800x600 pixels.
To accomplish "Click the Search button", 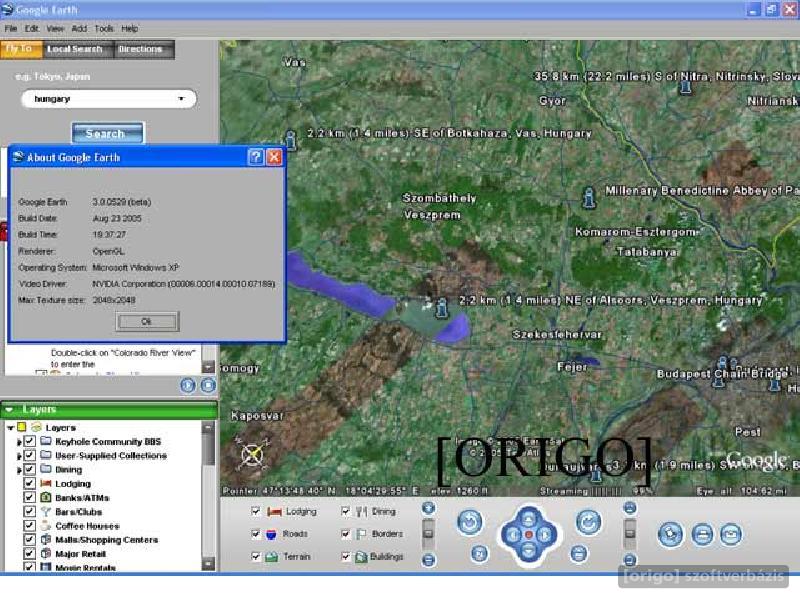I will tap(107, 133).
